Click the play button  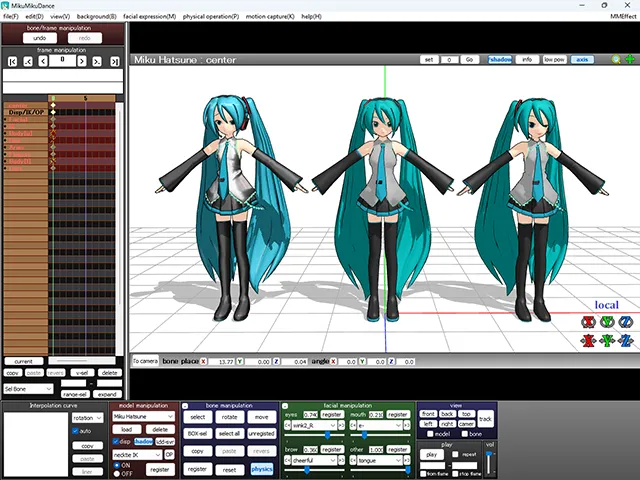coord(432,454)
